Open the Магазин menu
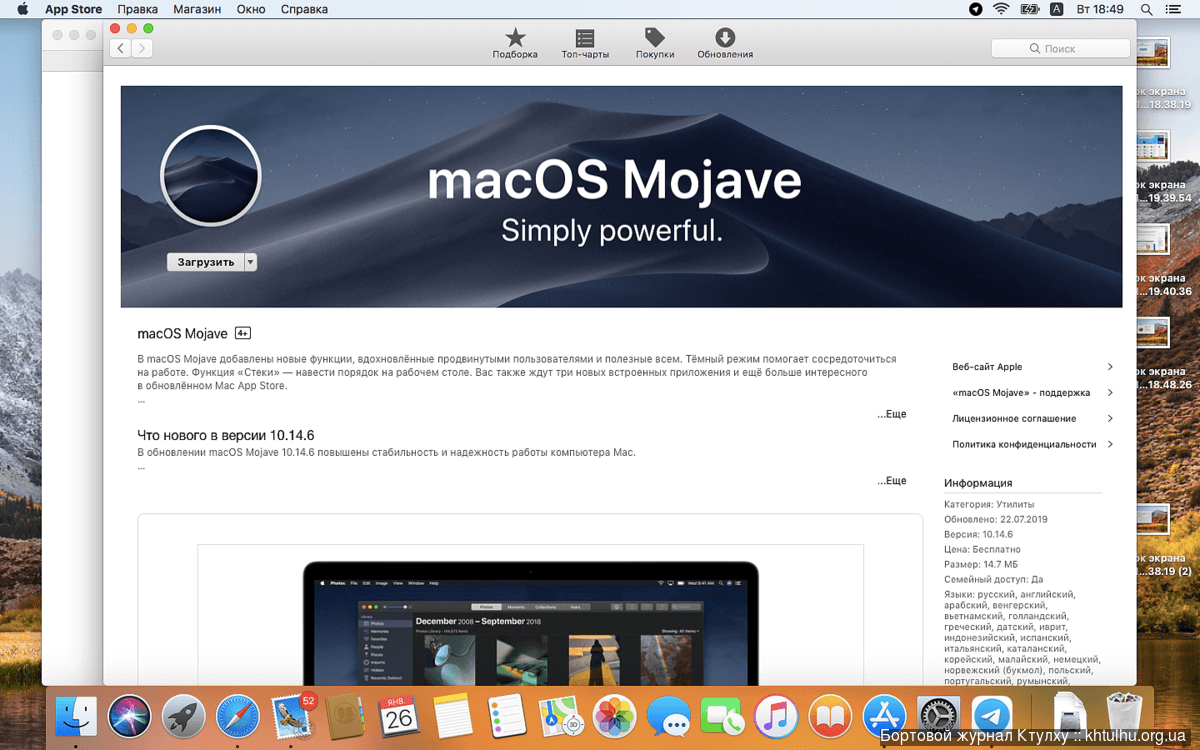 point(198,9)
